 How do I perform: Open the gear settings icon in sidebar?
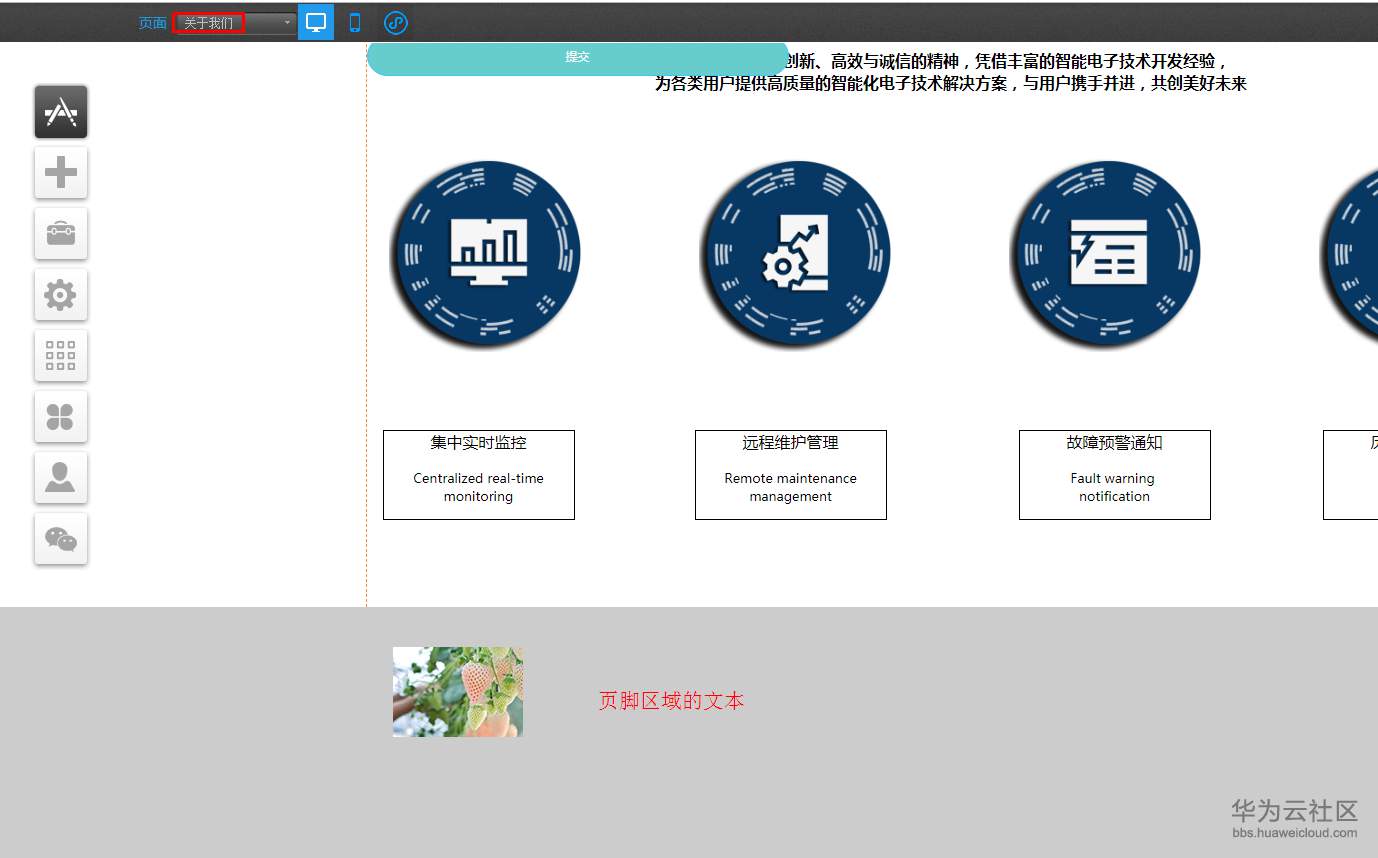tap(61, 295)
